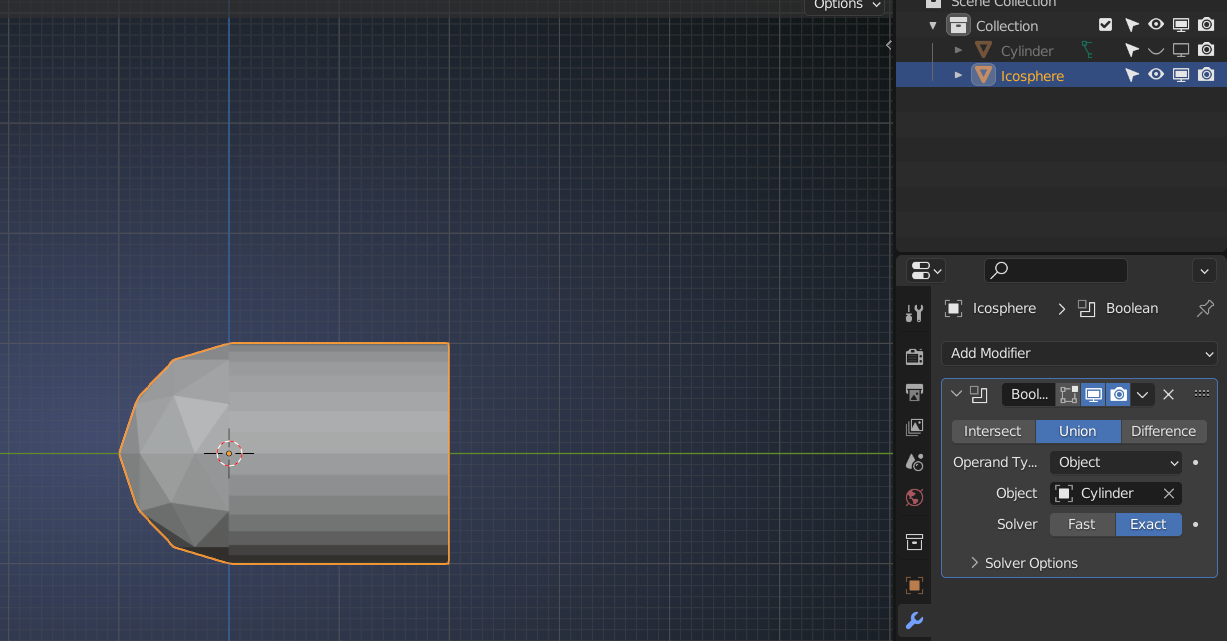Click the Cylinder mesh icon in outliner
Image resolution: width=1227 pixels, height=641 pixels.
[x=983, y=50]
